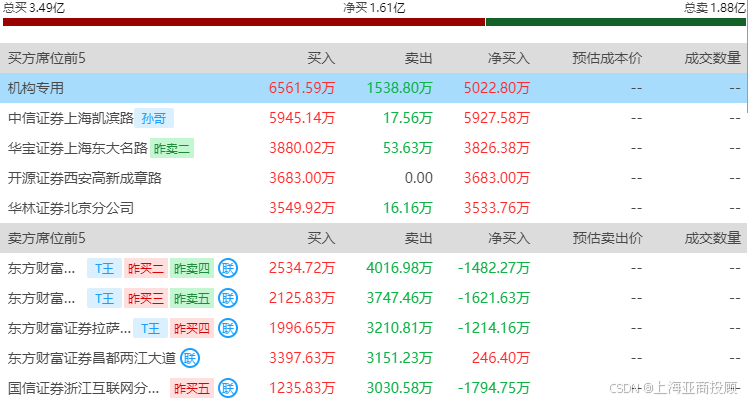748x401 pixels.
Task: Click the 预估成本价 column header
Action: [x=607, y=58]
